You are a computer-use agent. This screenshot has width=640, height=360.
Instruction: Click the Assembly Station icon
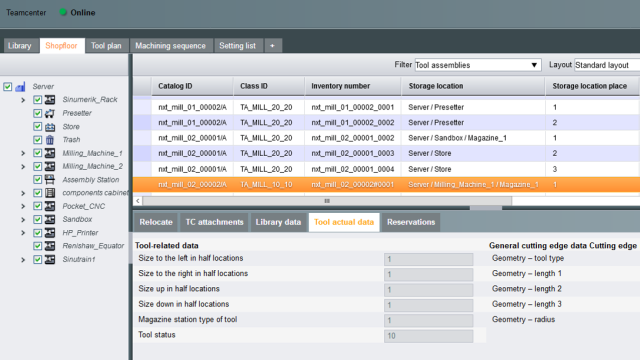click(x=50, y=180)
